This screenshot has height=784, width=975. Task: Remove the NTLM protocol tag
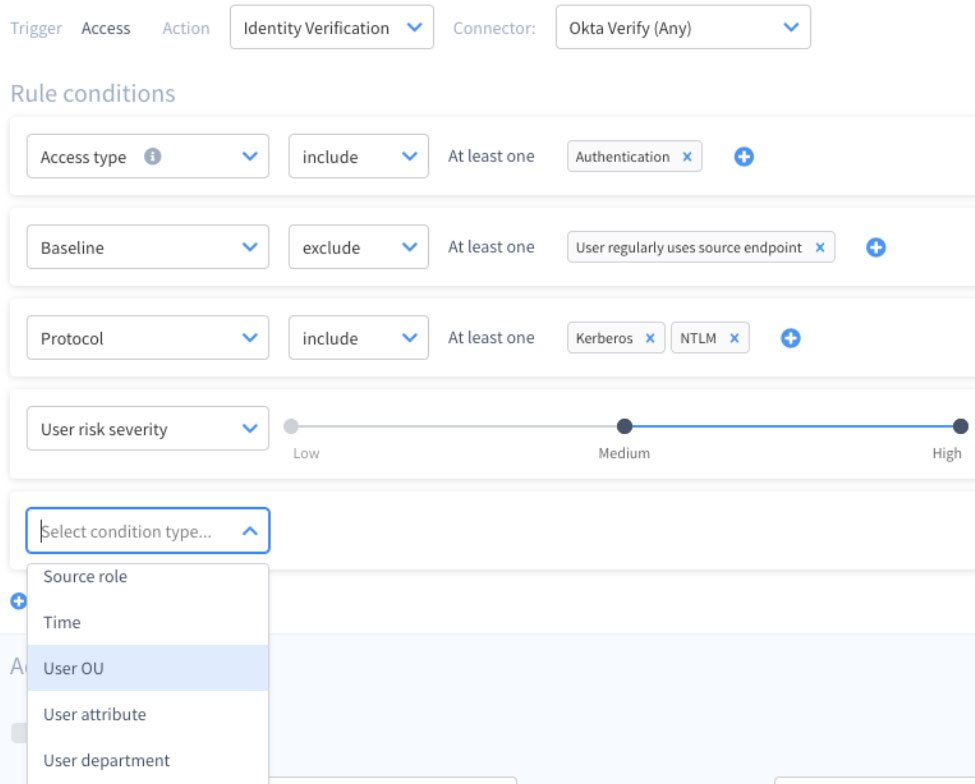point(733,339)
